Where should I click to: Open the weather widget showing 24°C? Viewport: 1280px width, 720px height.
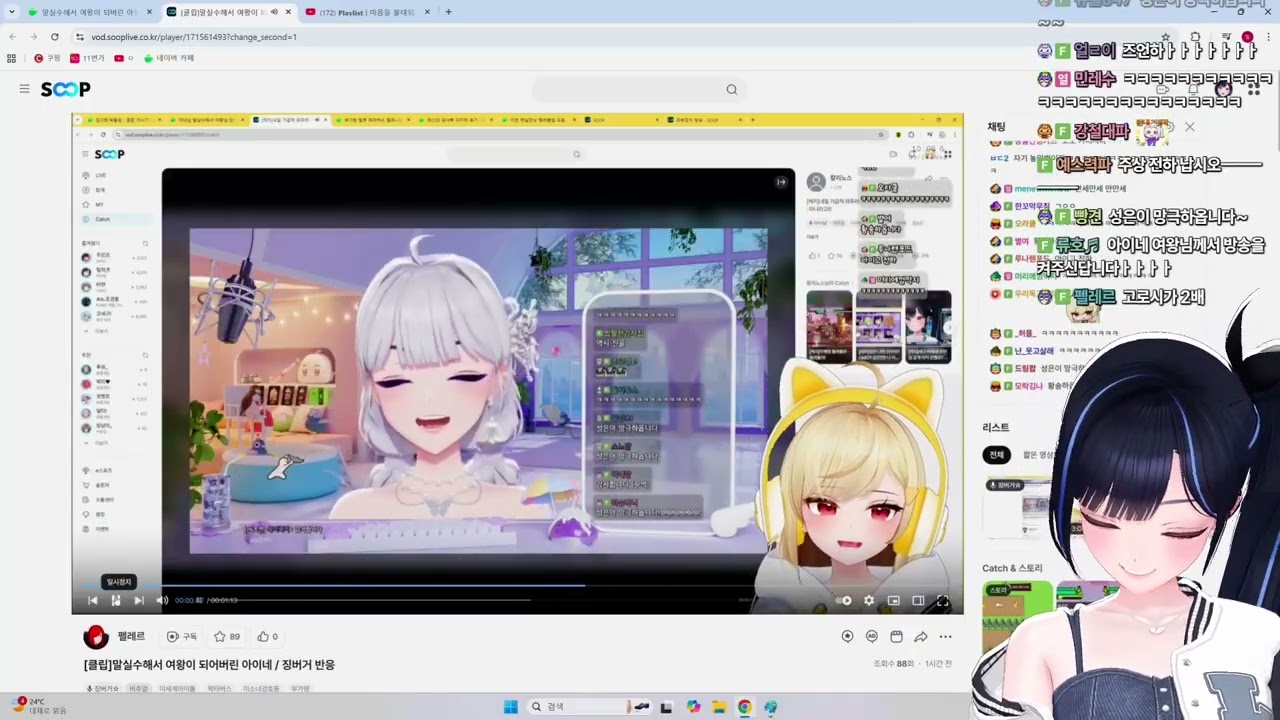point(40,706)
